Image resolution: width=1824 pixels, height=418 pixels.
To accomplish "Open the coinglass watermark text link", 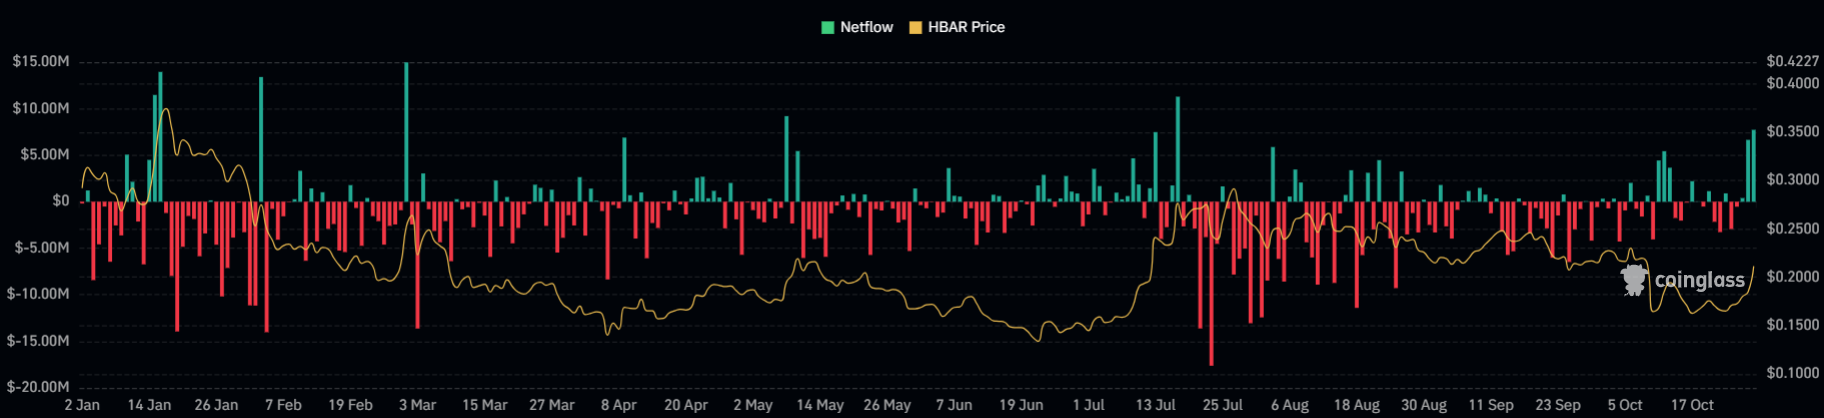I will 1699,281.
